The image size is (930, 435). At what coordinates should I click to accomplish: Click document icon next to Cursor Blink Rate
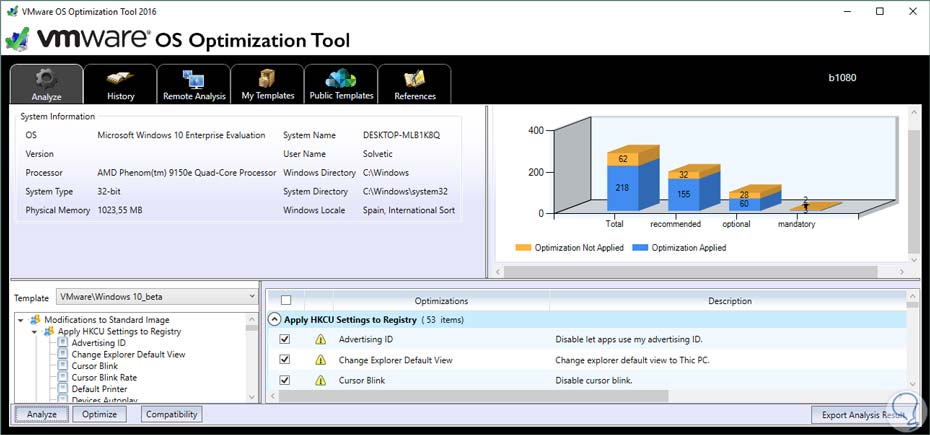tap(63, 377)
